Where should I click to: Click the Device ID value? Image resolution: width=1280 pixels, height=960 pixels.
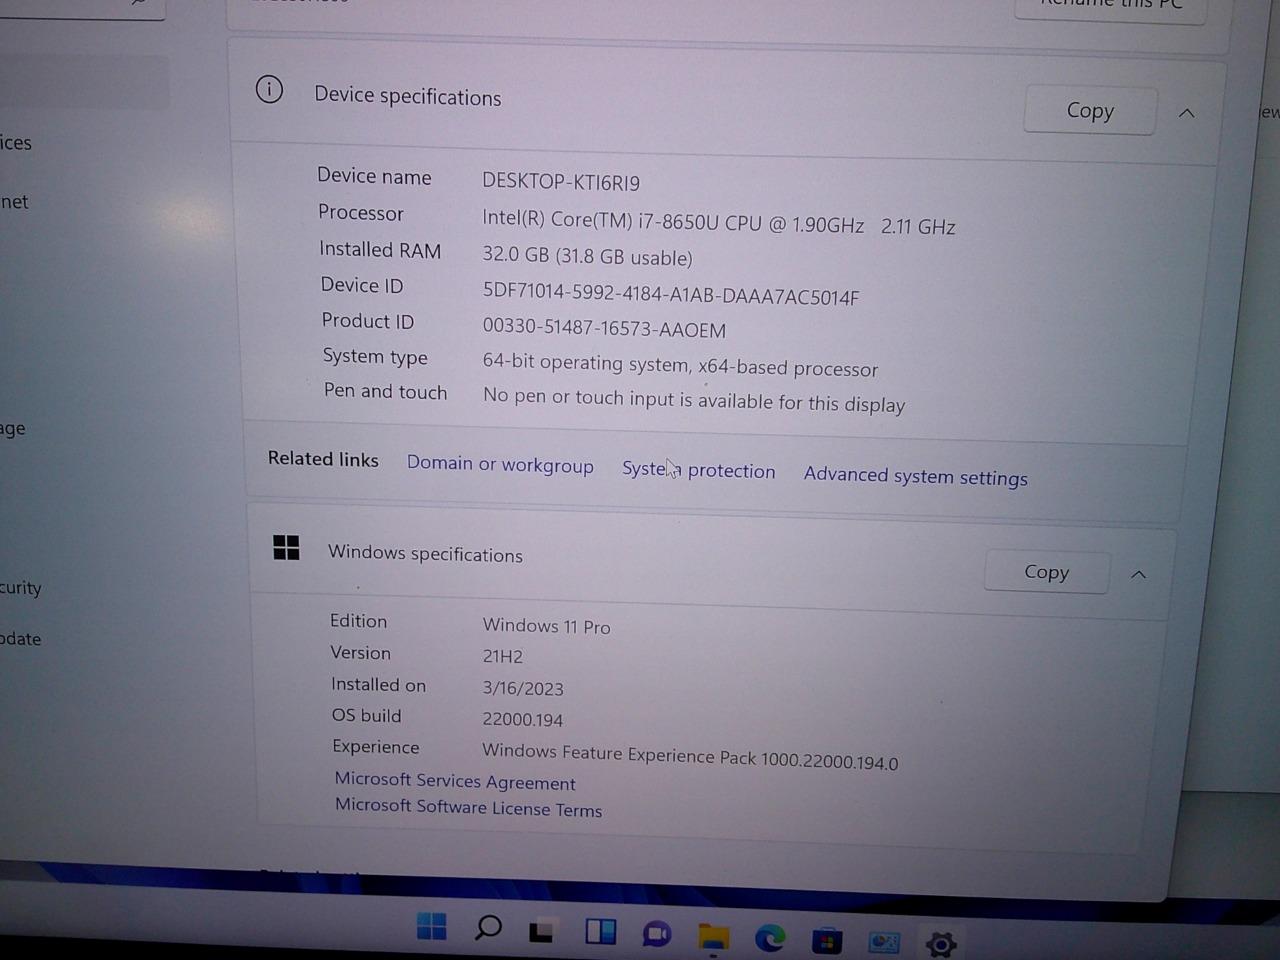(671, 294)
